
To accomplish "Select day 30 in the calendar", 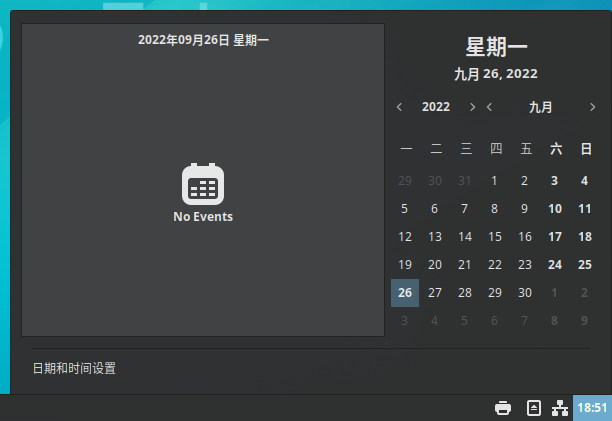I will click(x=524, y=293).
